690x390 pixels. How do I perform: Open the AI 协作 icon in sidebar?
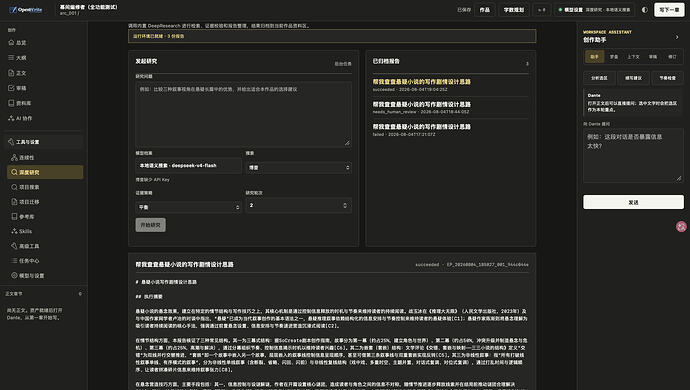click(11, 118)
